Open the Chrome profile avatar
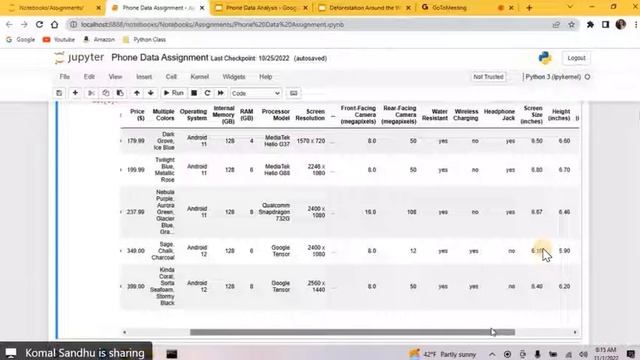640x360 pixels. click(621, 24)
